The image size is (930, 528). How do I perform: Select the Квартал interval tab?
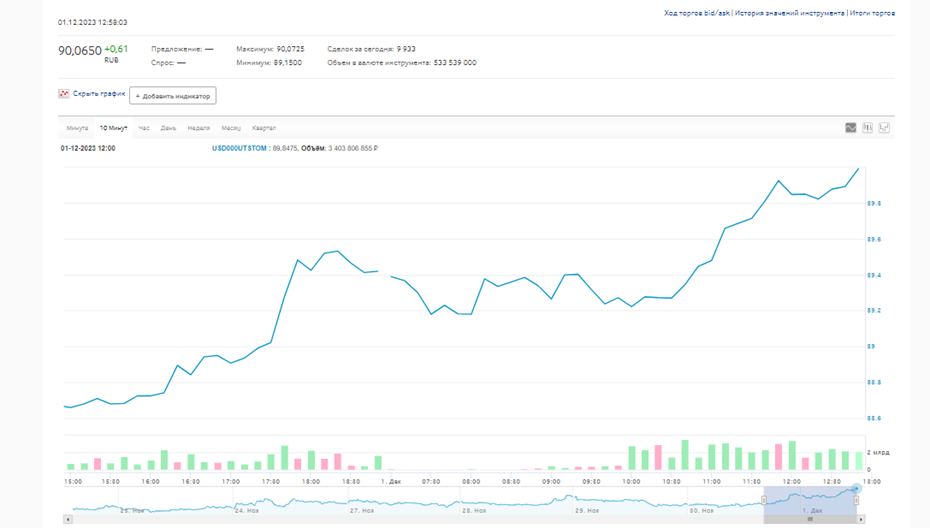coord(264,128)
